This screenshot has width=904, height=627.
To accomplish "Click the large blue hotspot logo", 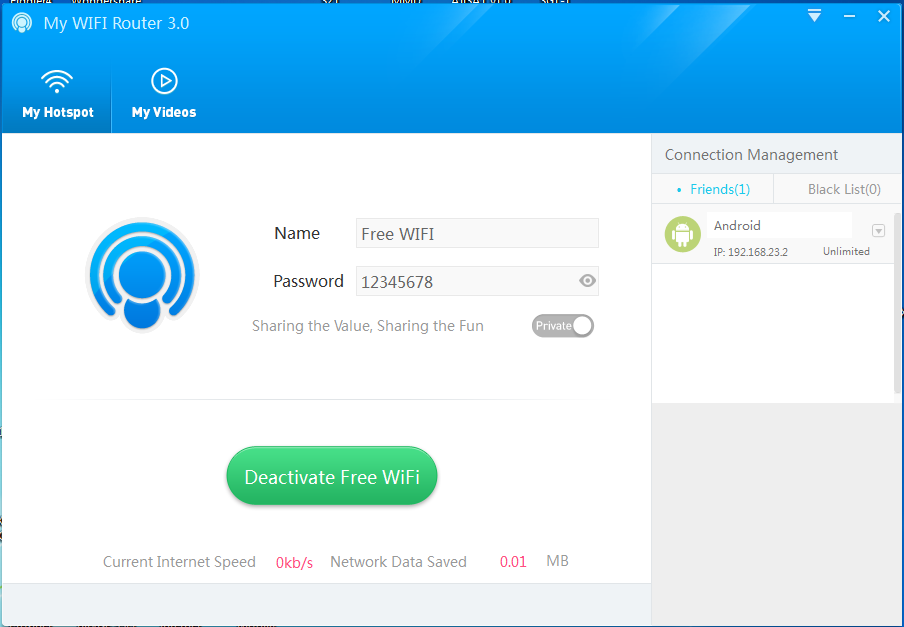I will coord(142,275).
